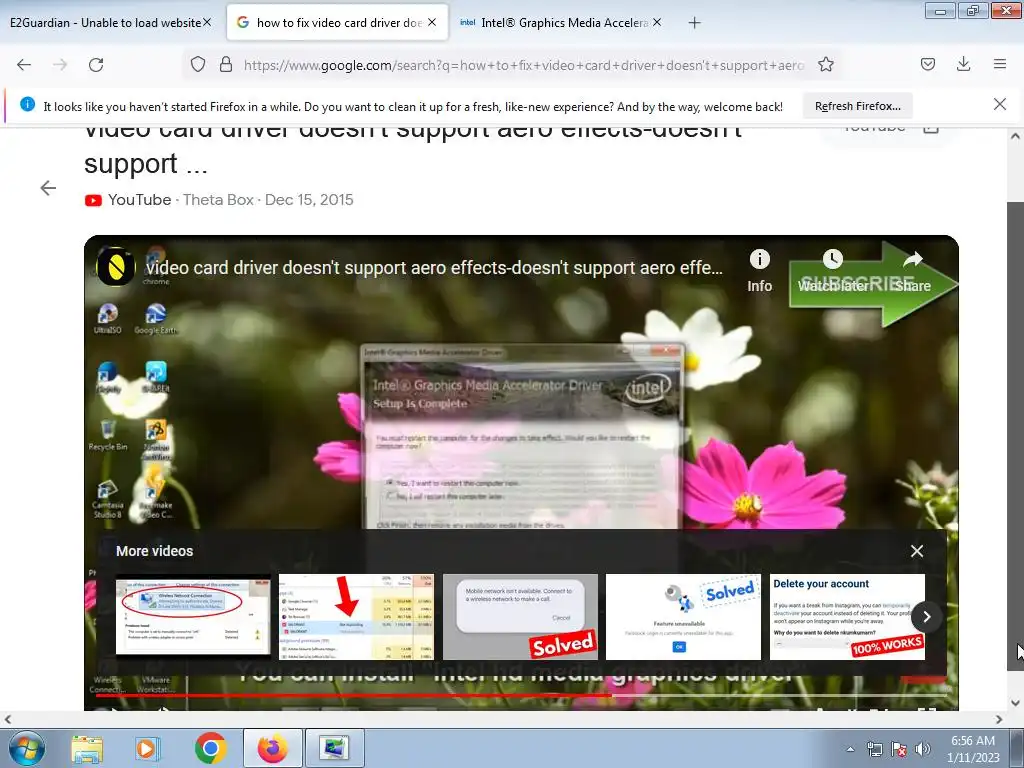Open the Action Center flag icon
The height and width of the screenshot is (768, 1024).
899,749
